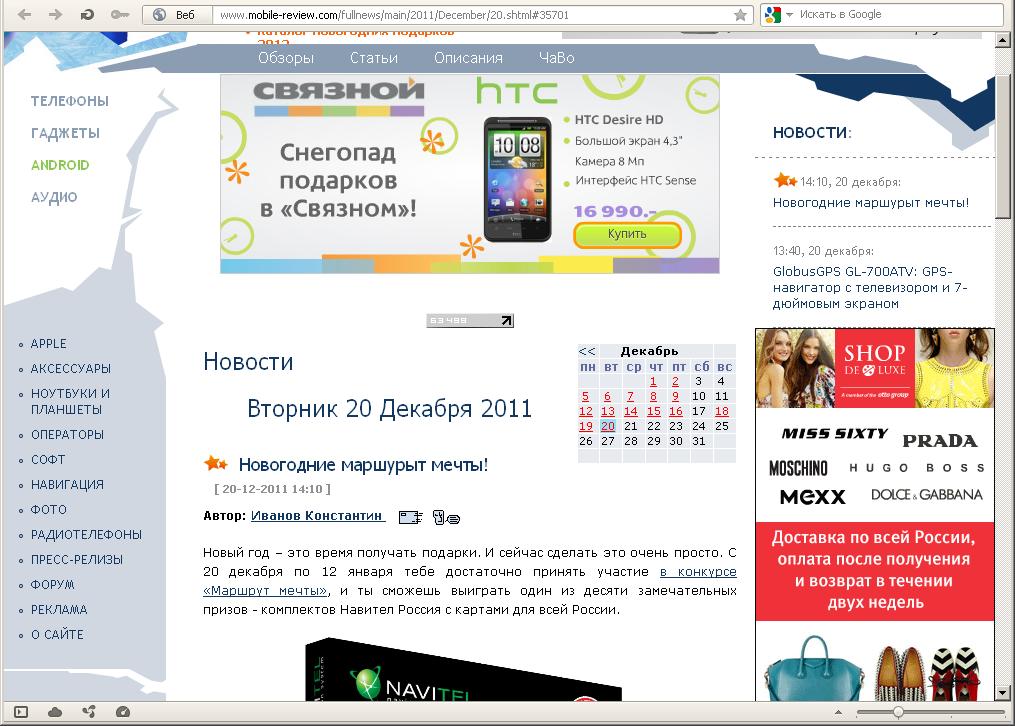Viewport: 1015px width, 726px height.
Task: Select 'ГАДЖЕТЫ' in the left menu
Action: pos(65,133)
